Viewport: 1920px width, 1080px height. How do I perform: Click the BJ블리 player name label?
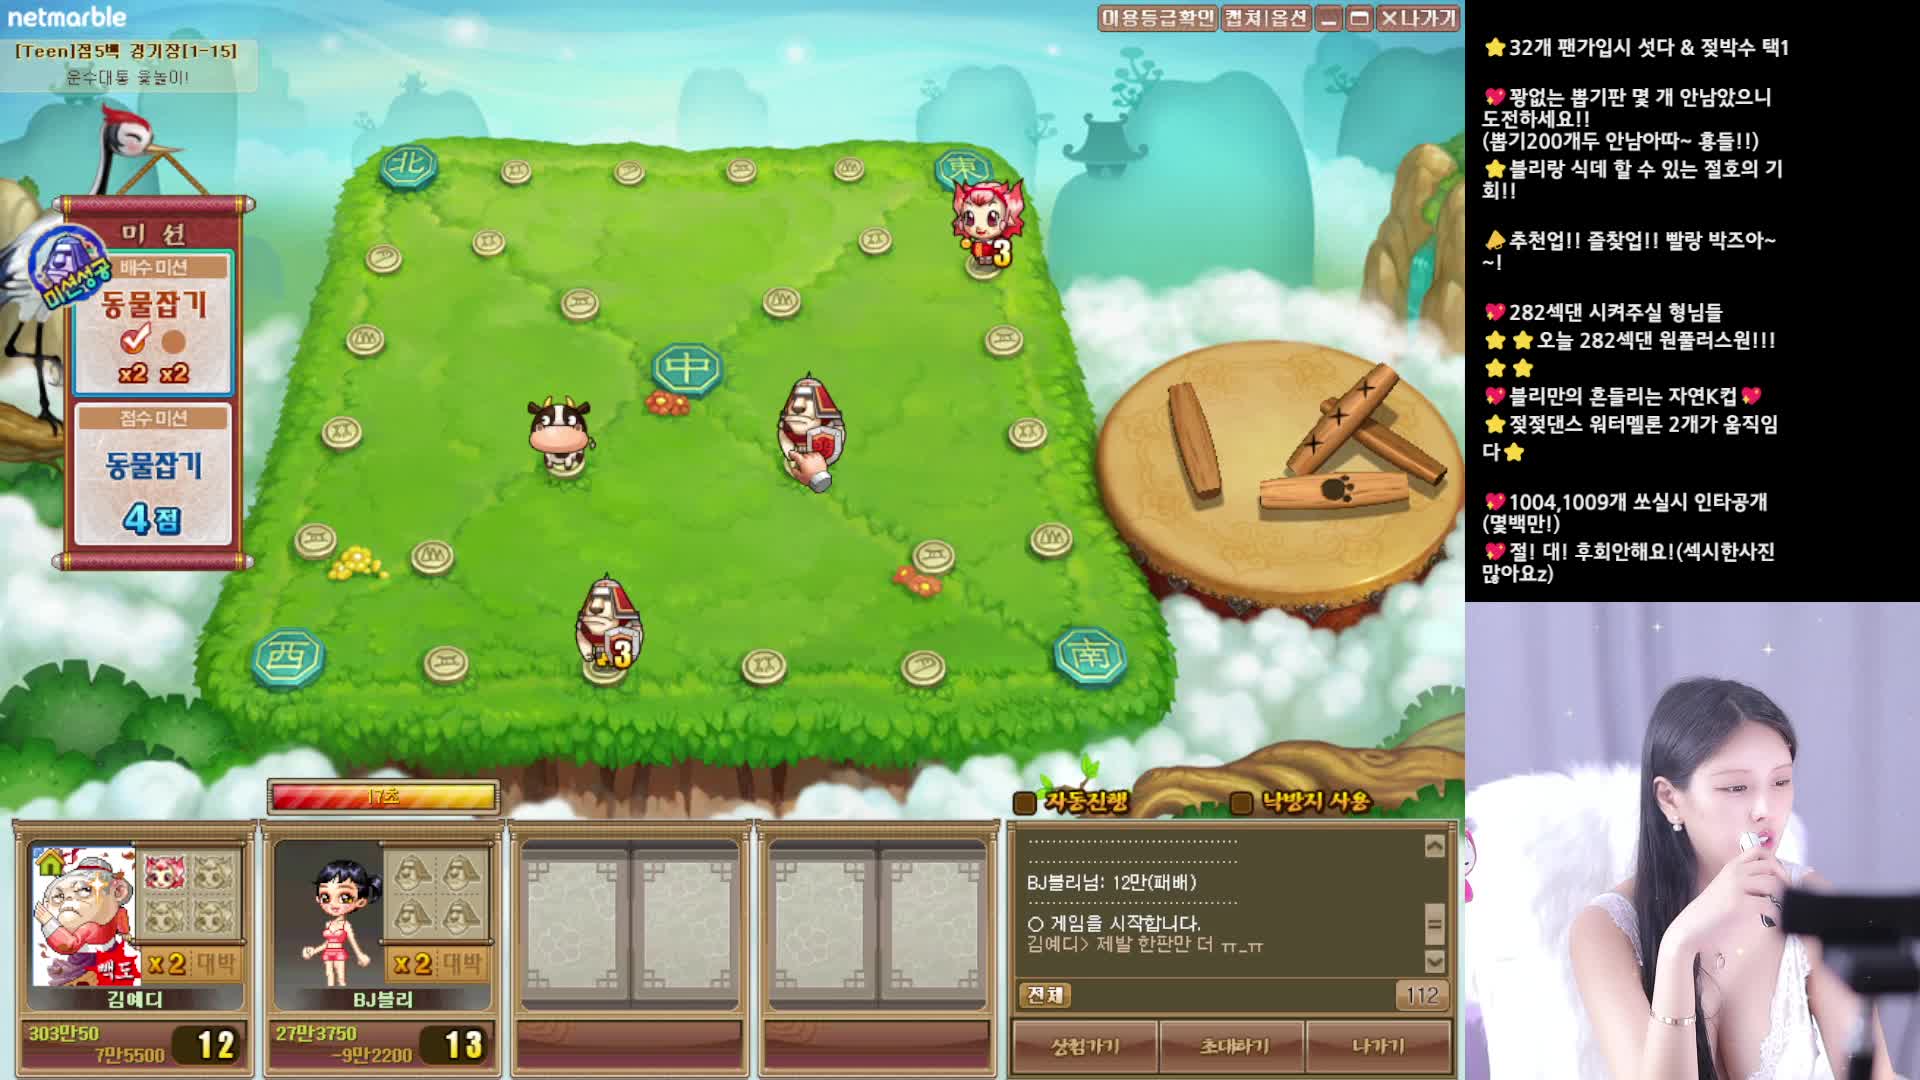tap(382, 999)
